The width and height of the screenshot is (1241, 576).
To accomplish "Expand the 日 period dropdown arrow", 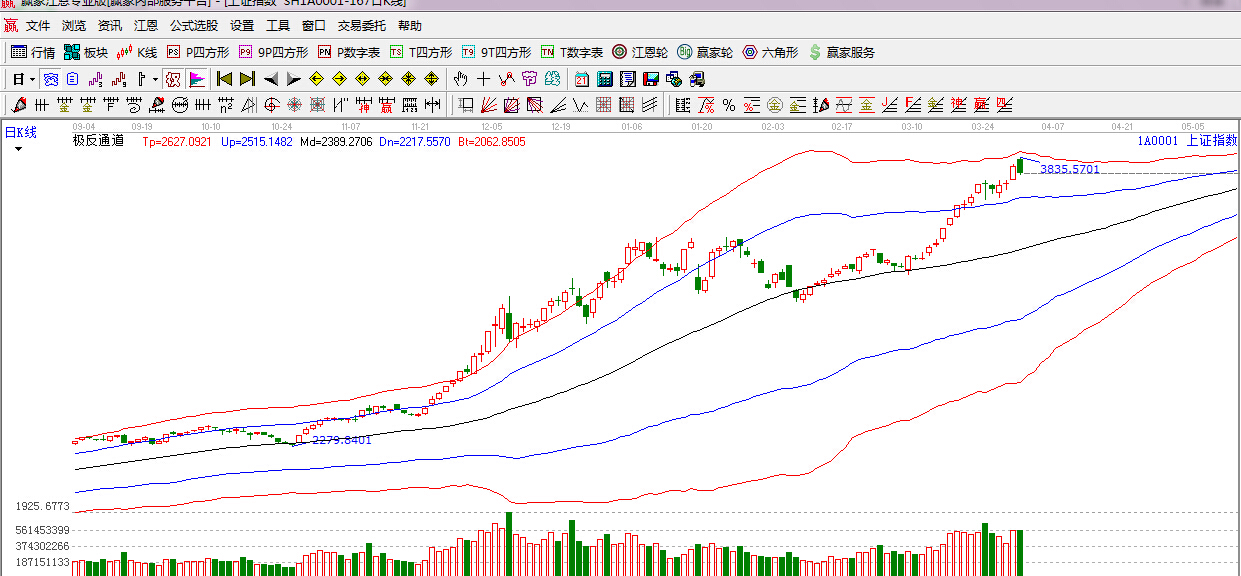I will (x=32, y=79).
